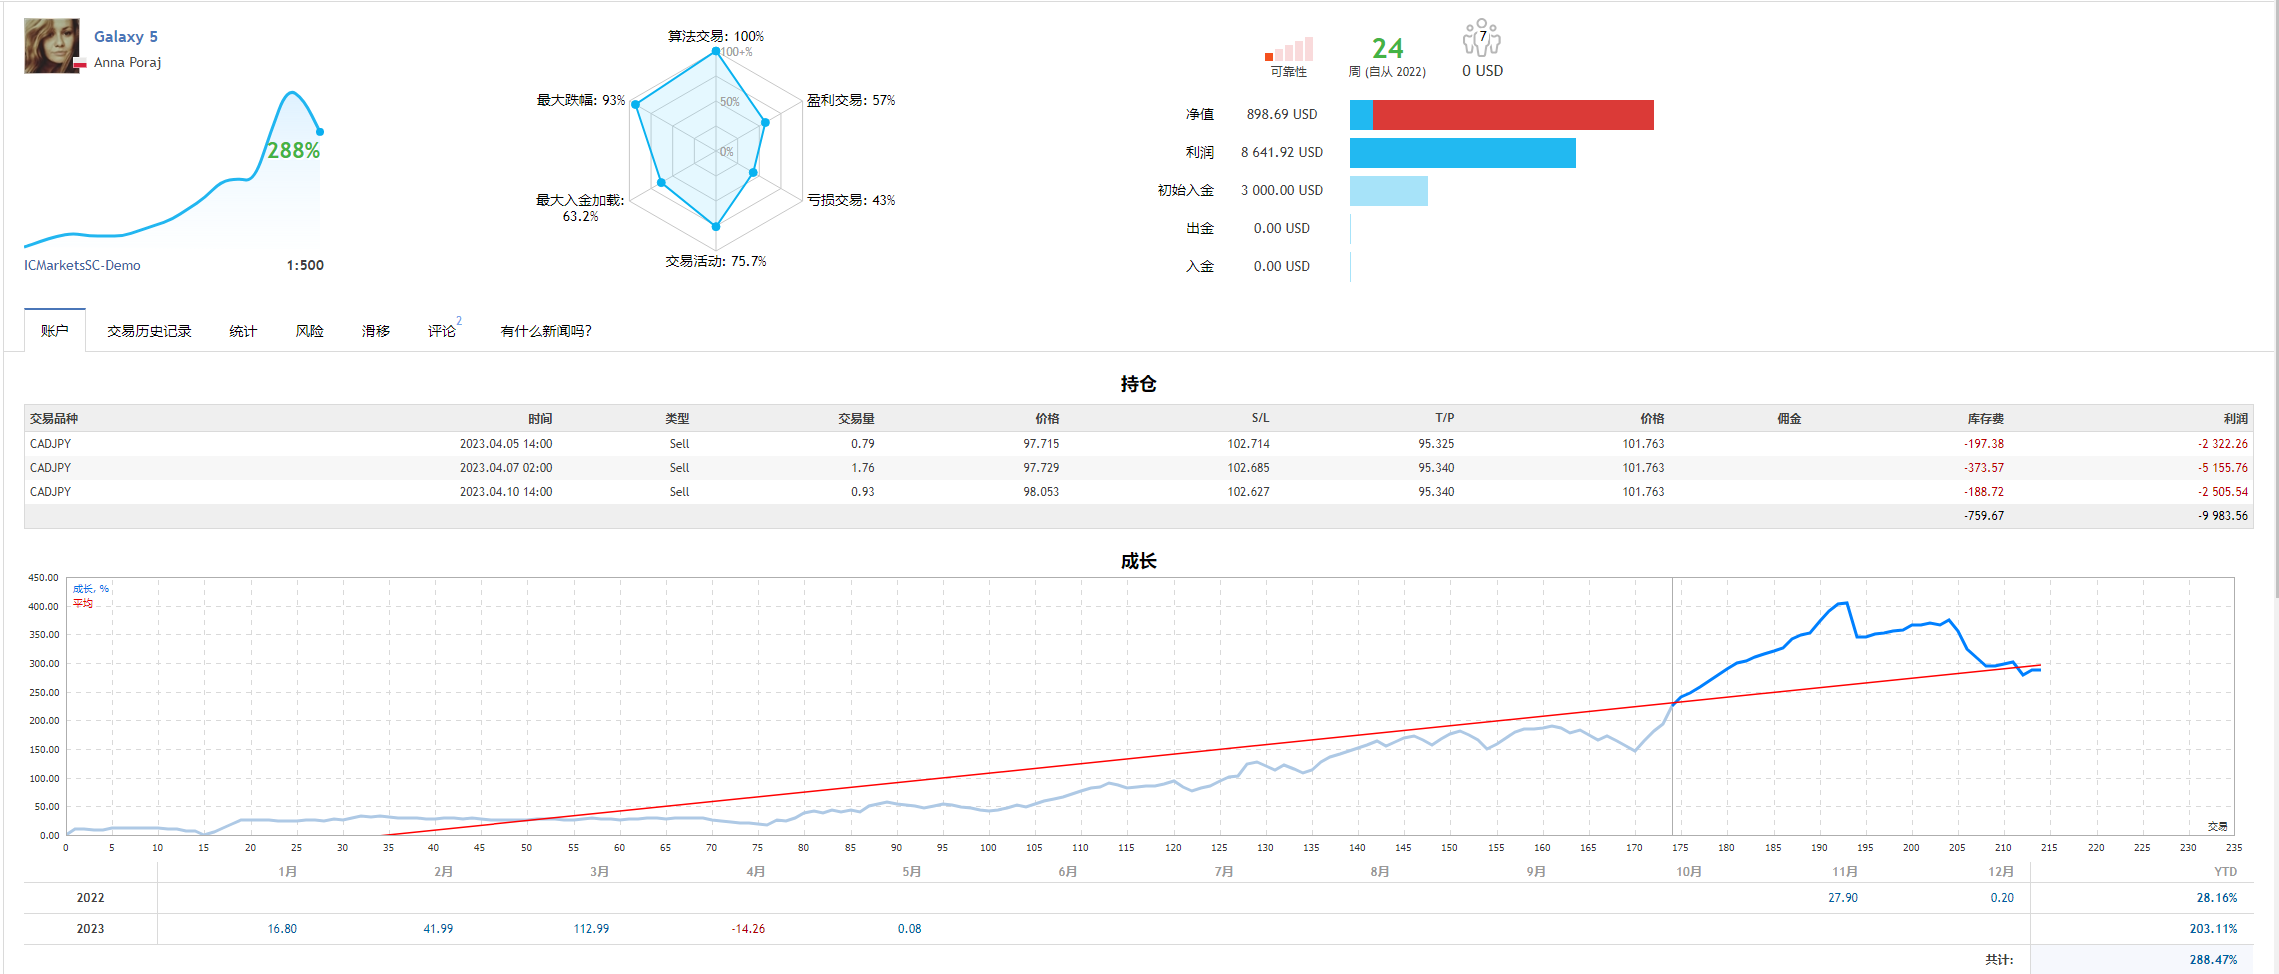The width and height of the screenshot is (2279, 974).
Task: Click the 3 000.00 USD initial deposit value
Action: coord(1282,190)
